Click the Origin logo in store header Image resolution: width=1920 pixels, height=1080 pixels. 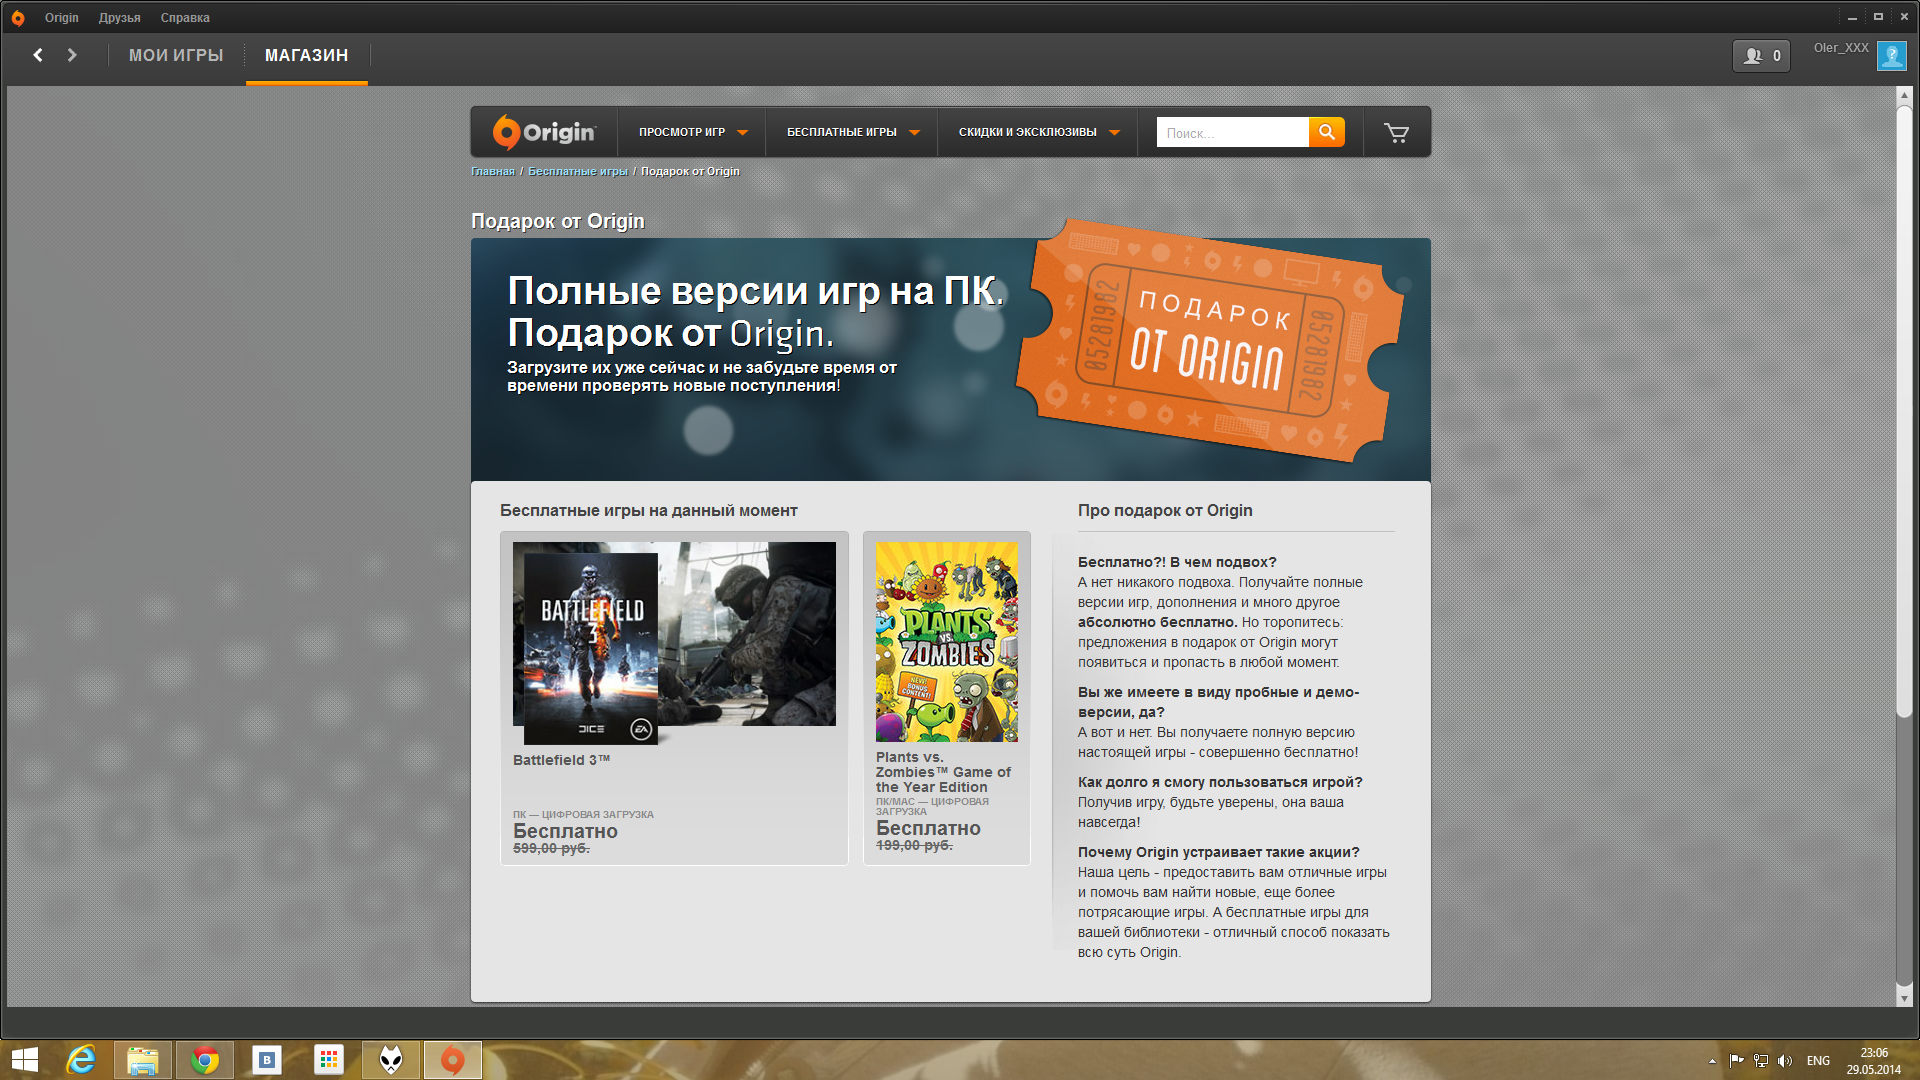click(544, 132)
